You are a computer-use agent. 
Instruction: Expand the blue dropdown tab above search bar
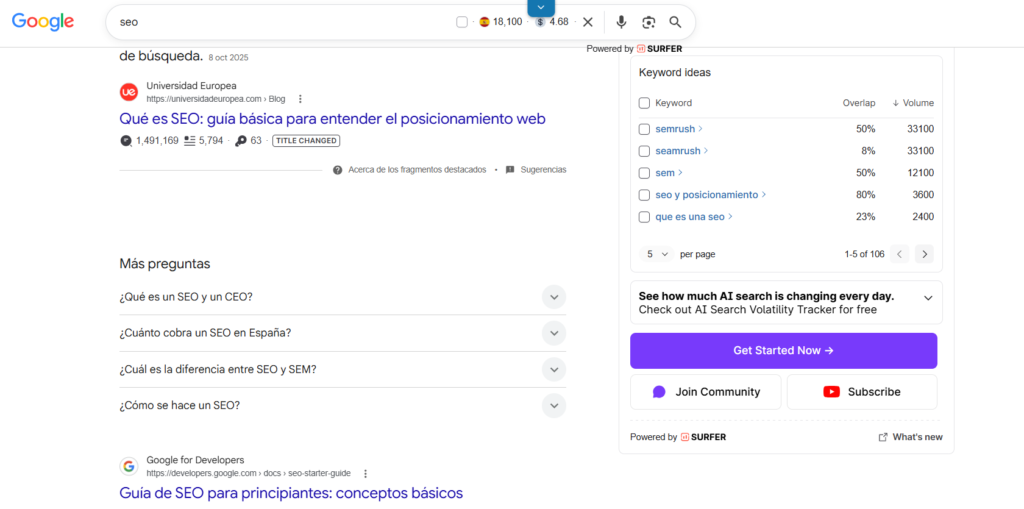[x=541, y=7]
